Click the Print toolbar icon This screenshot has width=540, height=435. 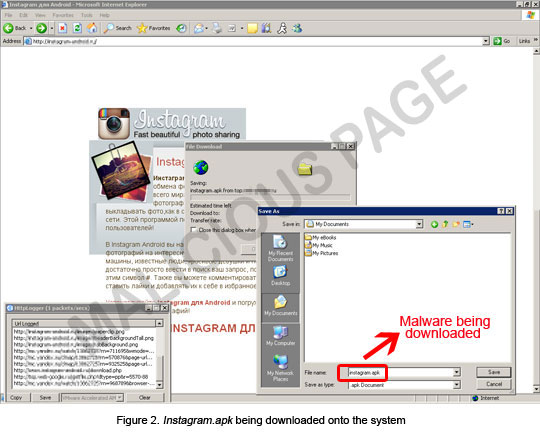click(x=217, y=28)
